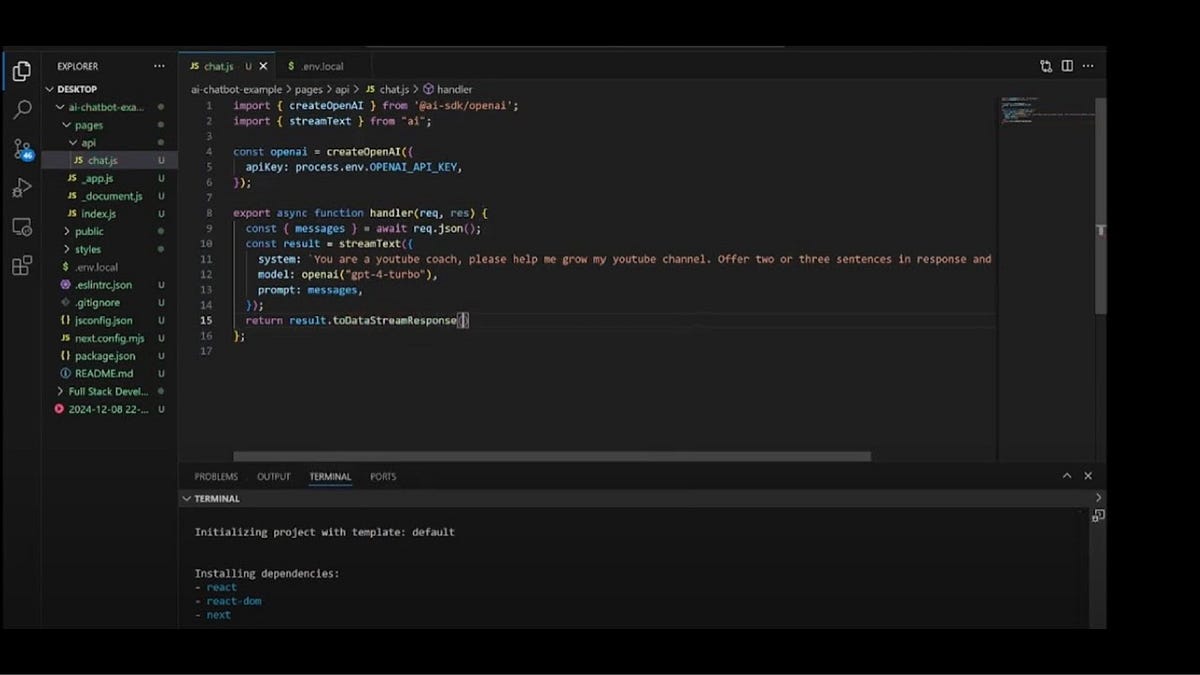Open the editor More Actions ellipsis menu
1200x675 pixels.
pyautogui.click(x=1088, y=65)
